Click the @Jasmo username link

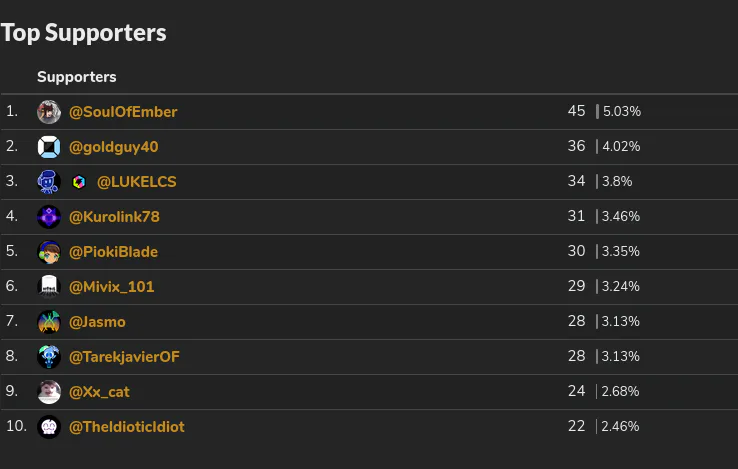coord(97,322)
